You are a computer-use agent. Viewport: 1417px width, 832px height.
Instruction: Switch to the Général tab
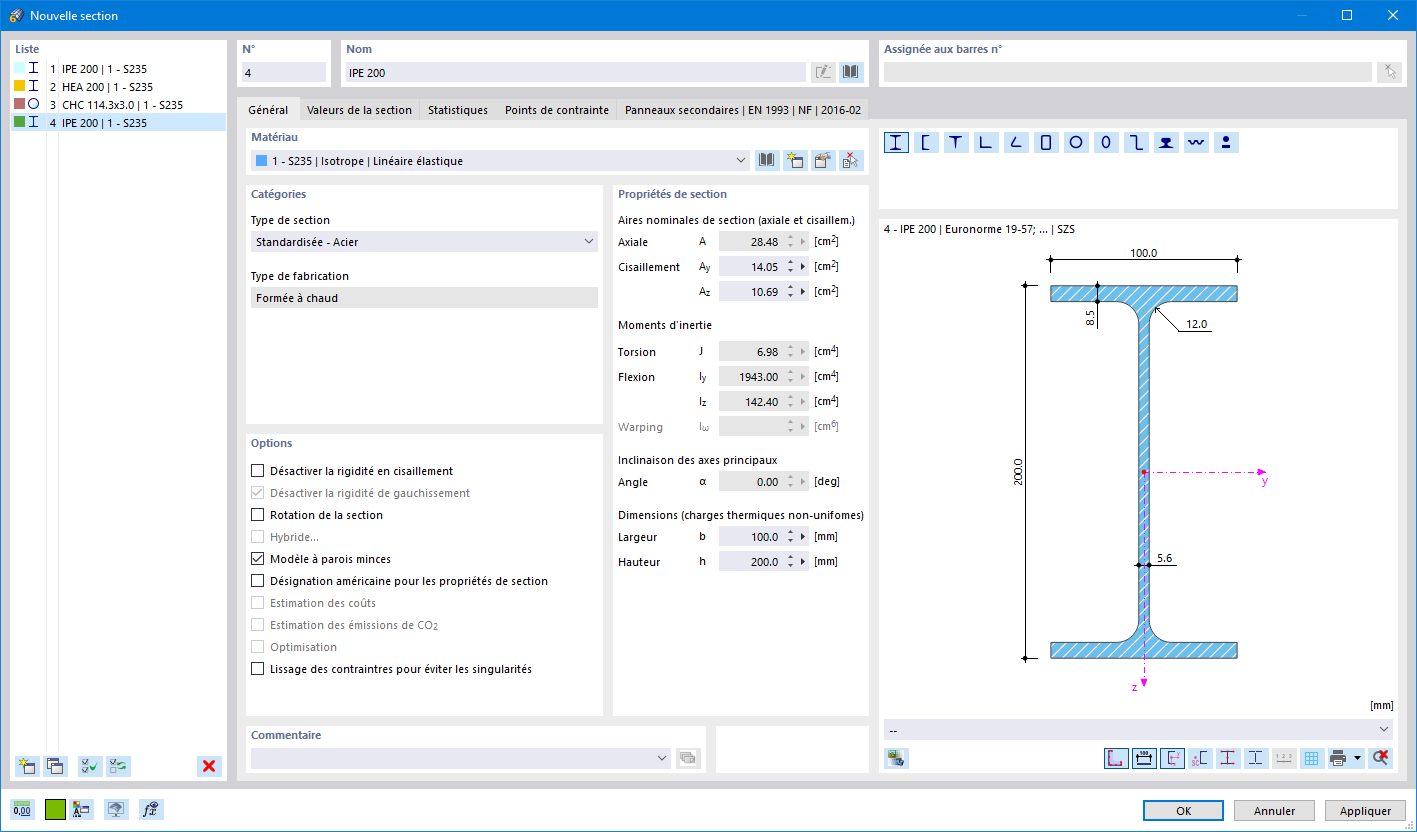pos(268,110)
